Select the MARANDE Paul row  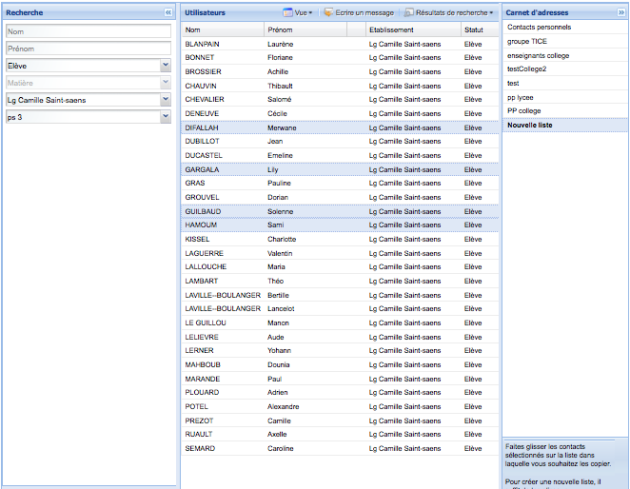point(340,379)
